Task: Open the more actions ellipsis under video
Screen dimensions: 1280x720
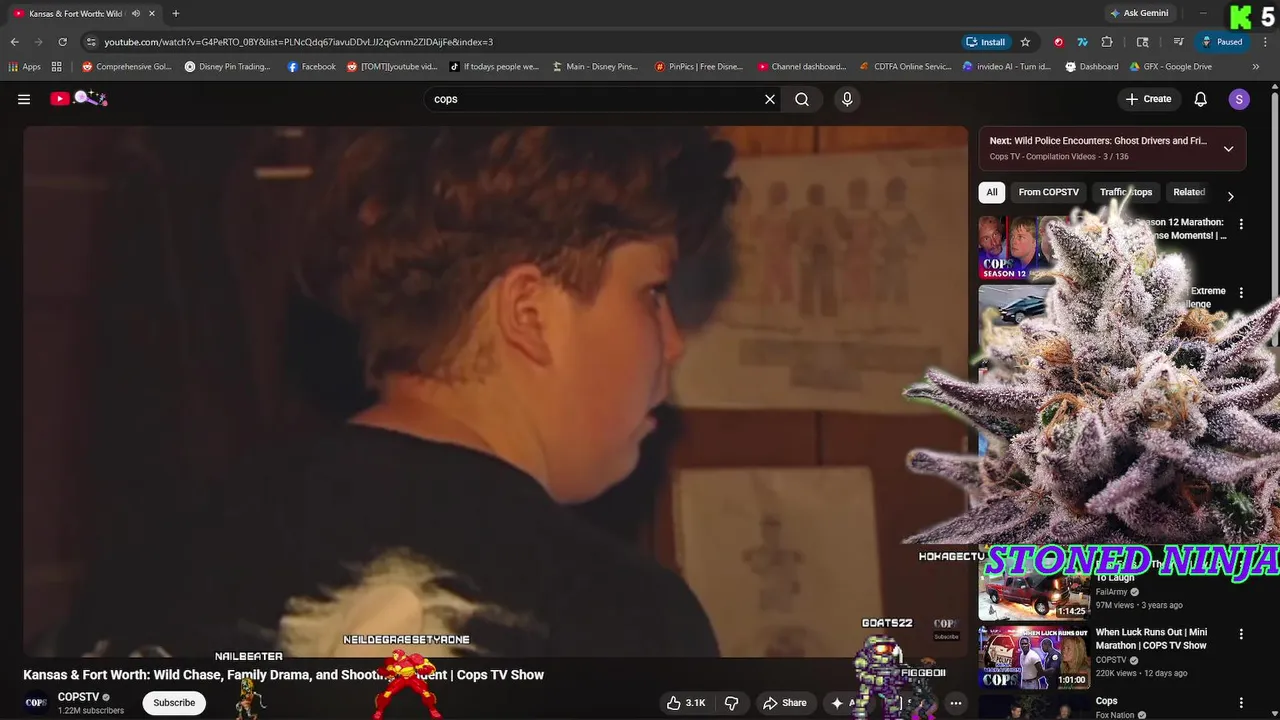Action: (x=956, y=703)
